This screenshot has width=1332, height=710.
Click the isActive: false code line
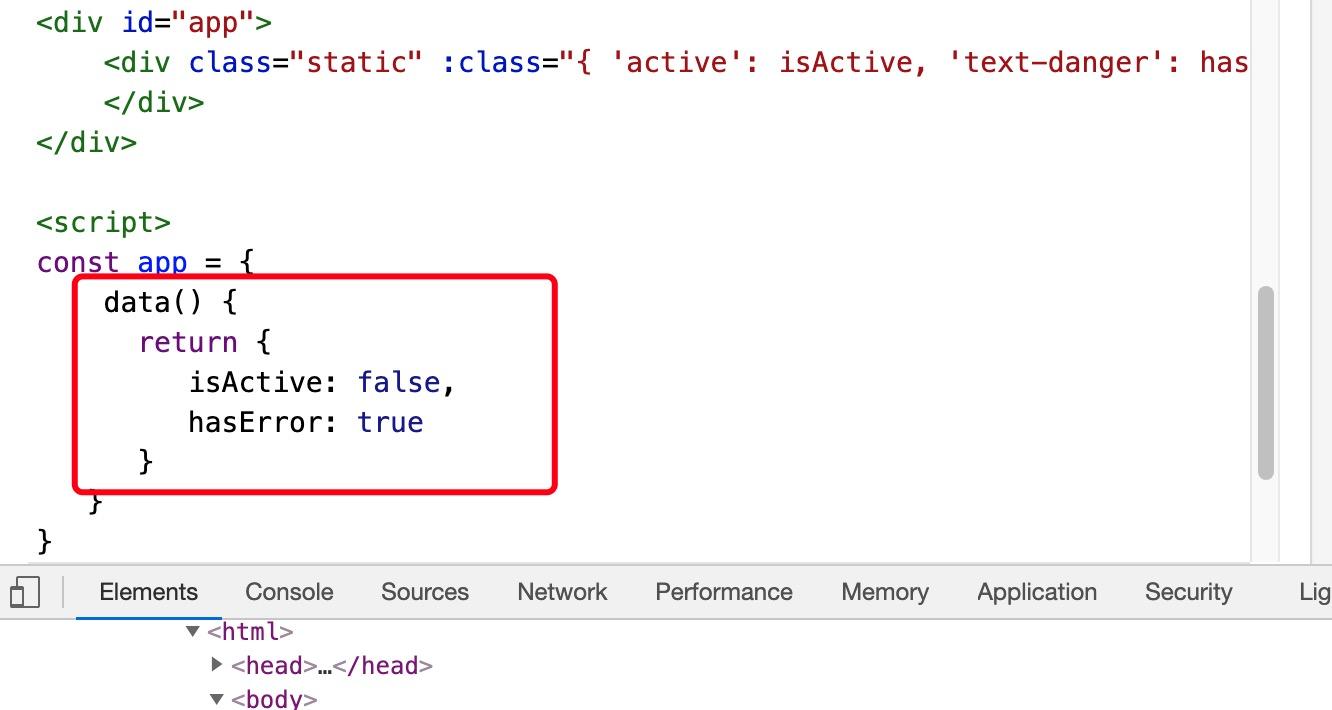(x=322, y=382)
